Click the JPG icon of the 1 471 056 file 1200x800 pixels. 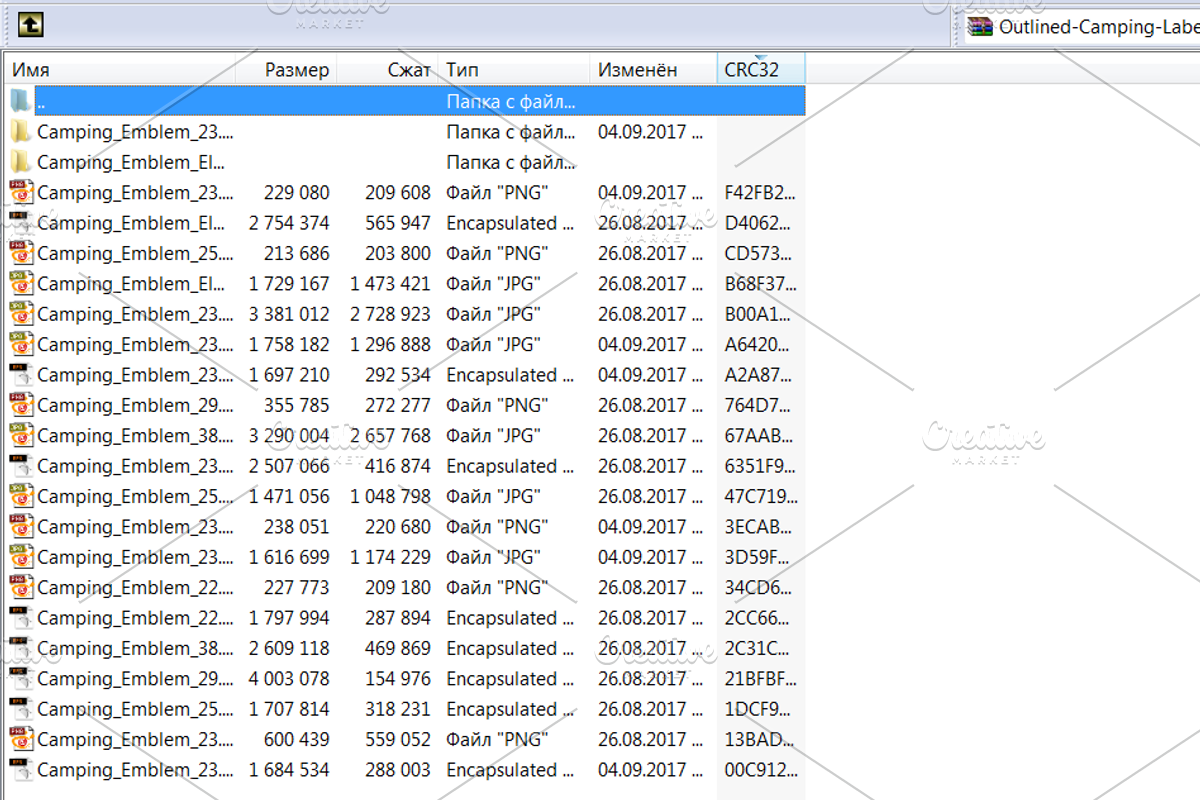tap(20, 496)
